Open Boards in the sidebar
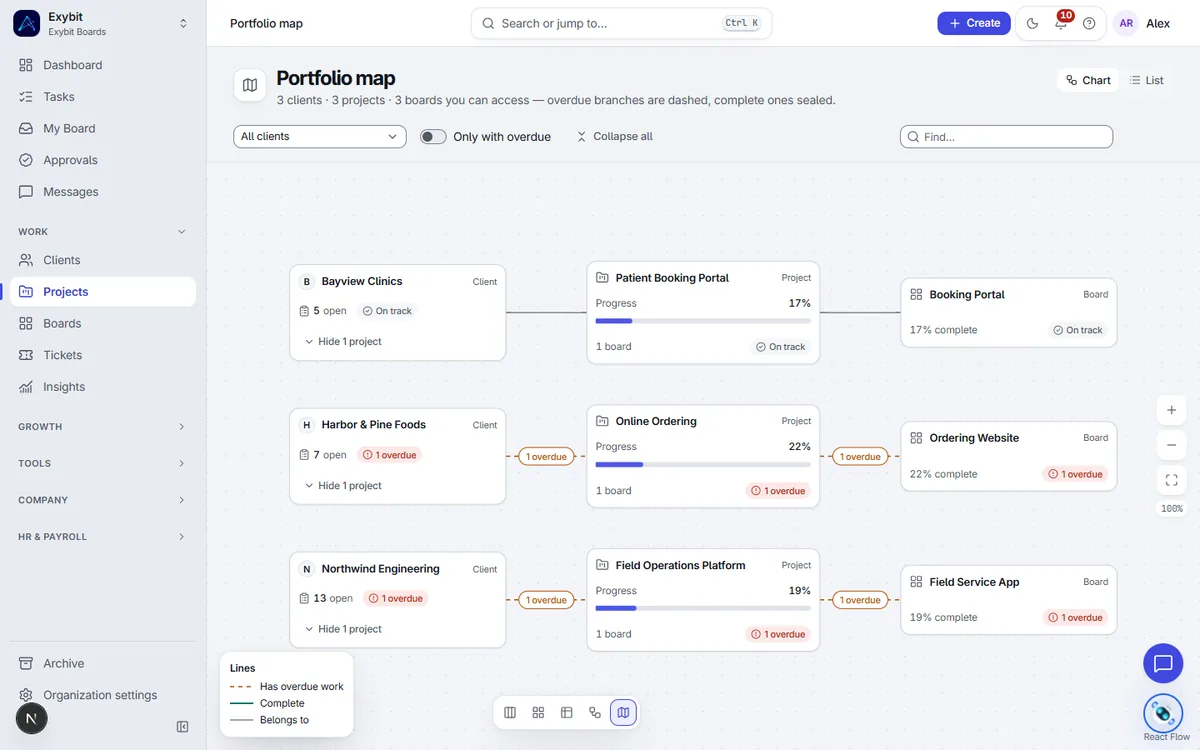 pyautogui.click(x=103, y=323)
